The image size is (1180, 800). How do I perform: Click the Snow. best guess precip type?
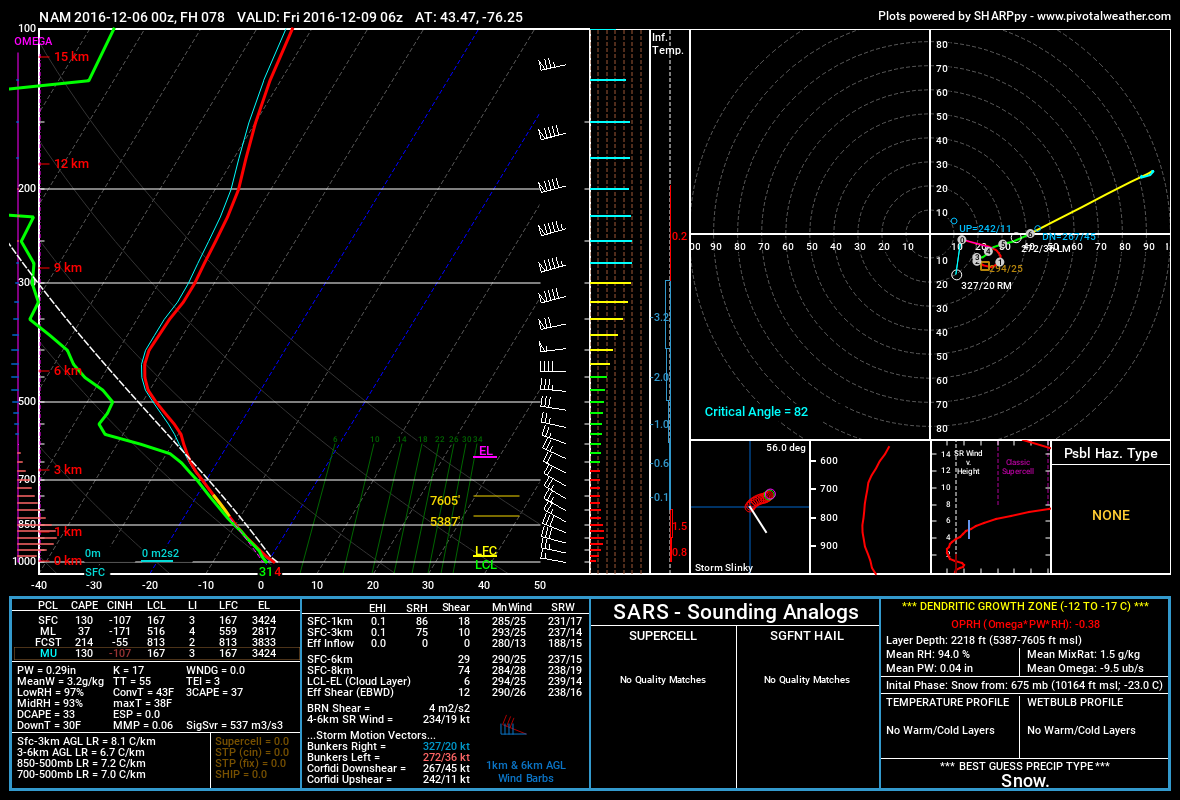(x=1025, y=781)
